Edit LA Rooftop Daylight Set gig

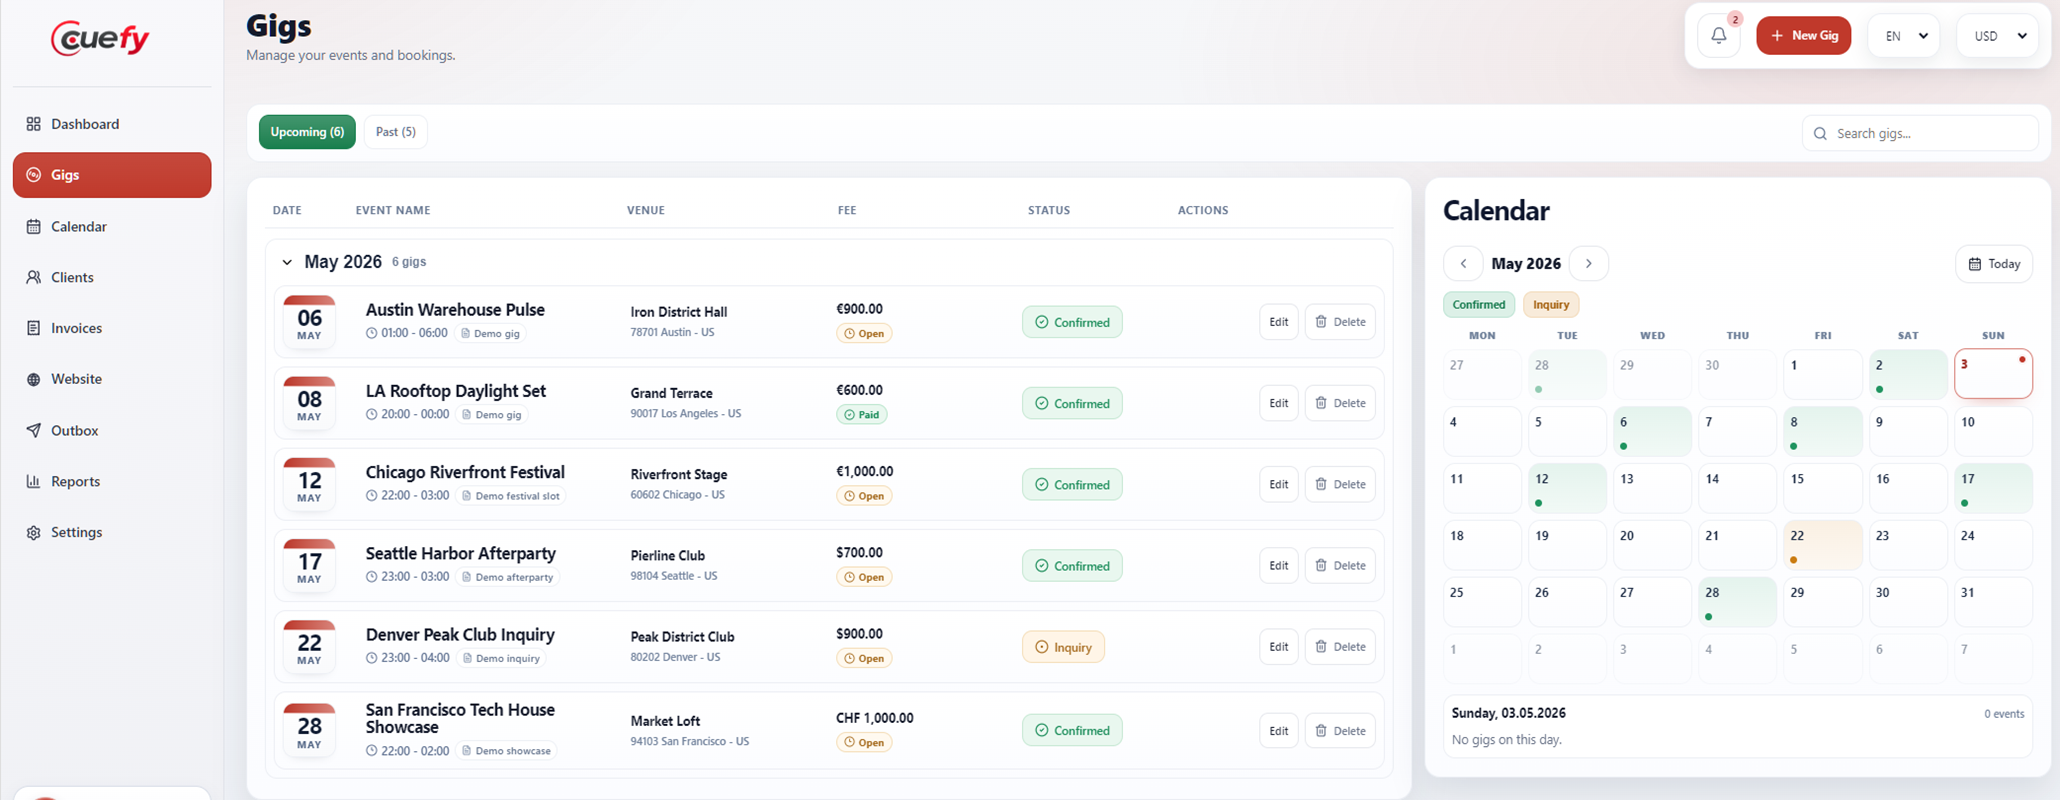pos(1278,403)
